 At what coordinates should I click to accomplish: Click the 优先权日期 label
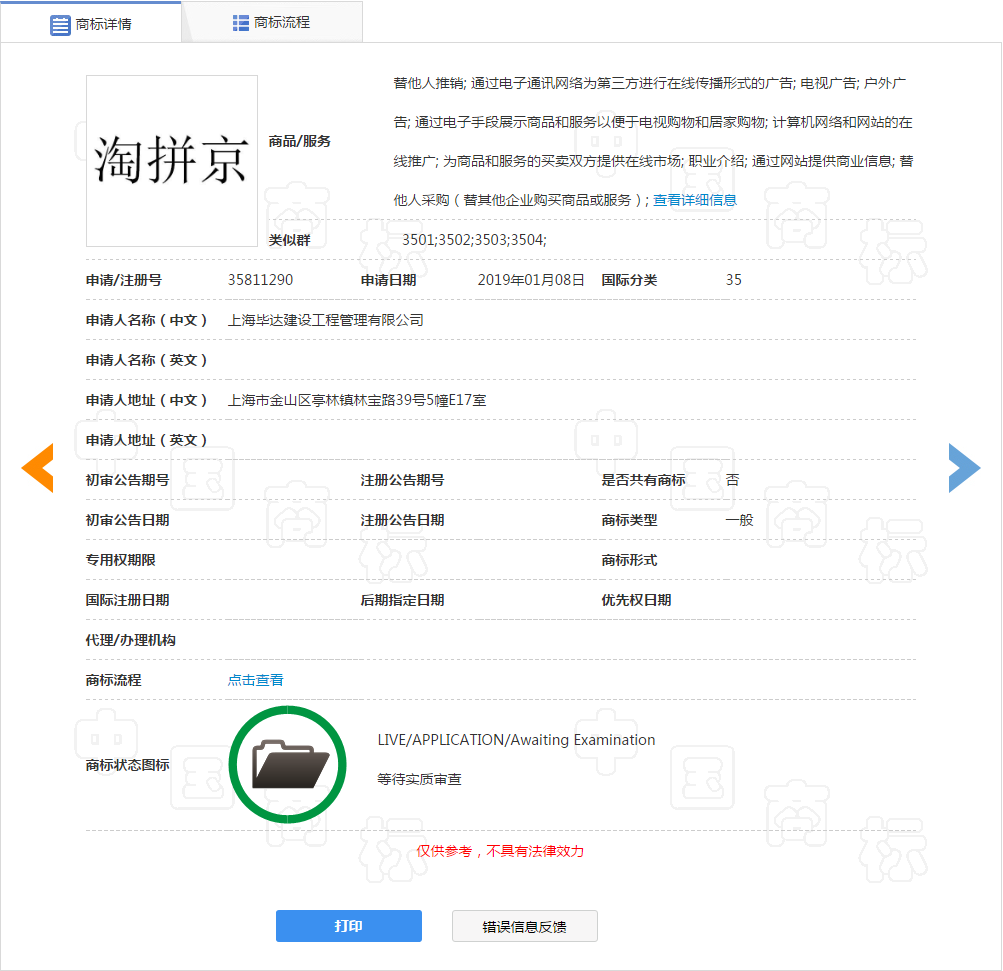point(636,600)
